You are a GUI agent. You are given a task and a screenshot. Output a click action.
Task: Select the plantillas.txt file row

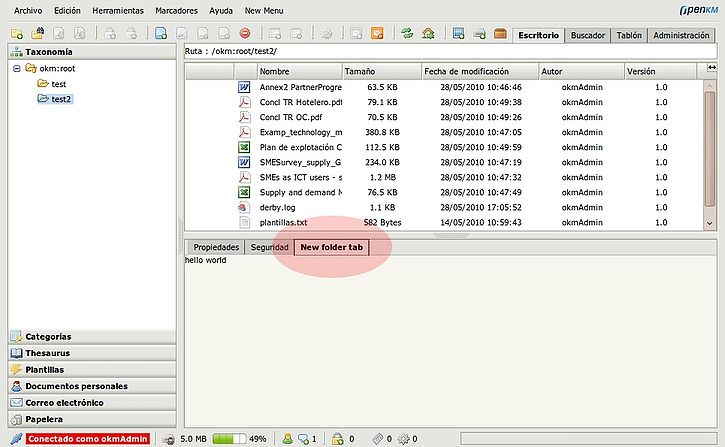coord(444,222)
